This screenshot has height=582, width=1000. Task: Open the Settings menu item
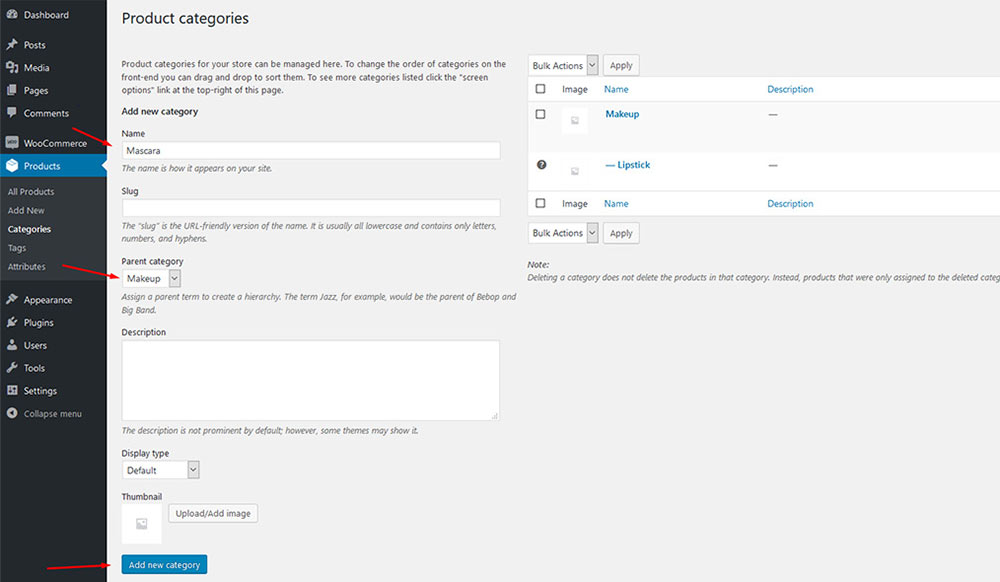point(40,391)
